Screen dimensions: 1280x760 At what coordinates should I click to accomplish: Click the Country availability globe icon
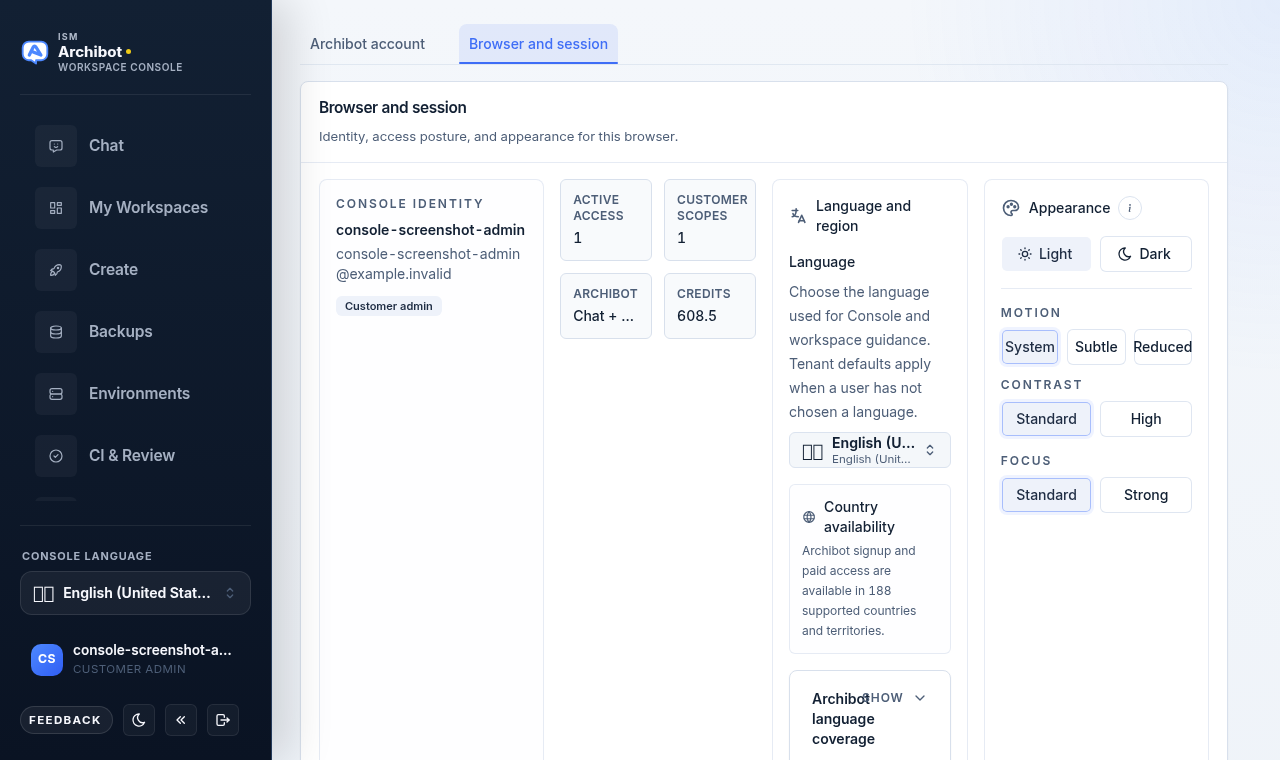pos(809,517)
